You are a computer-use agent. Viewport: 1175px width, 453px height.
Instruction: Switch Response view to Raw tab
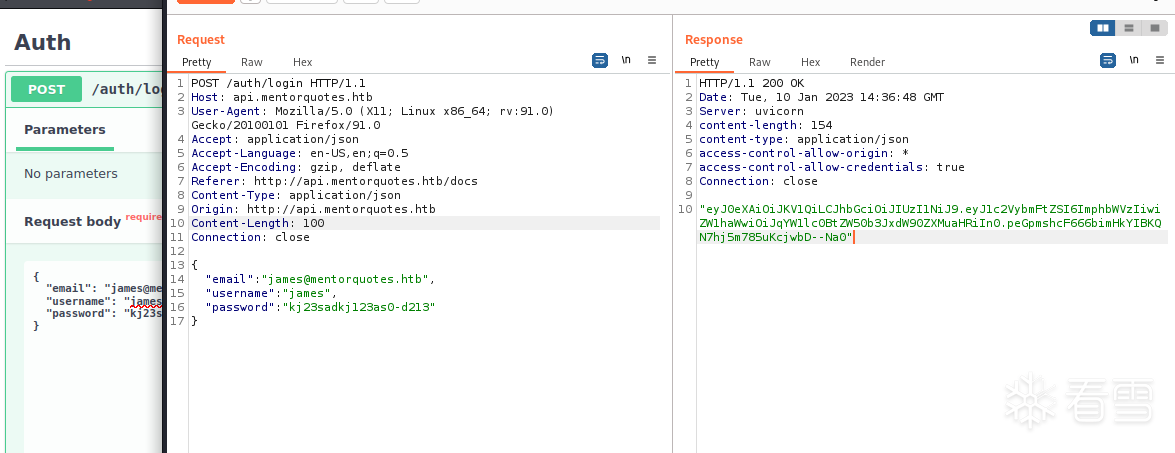click(x=760, y=62)
